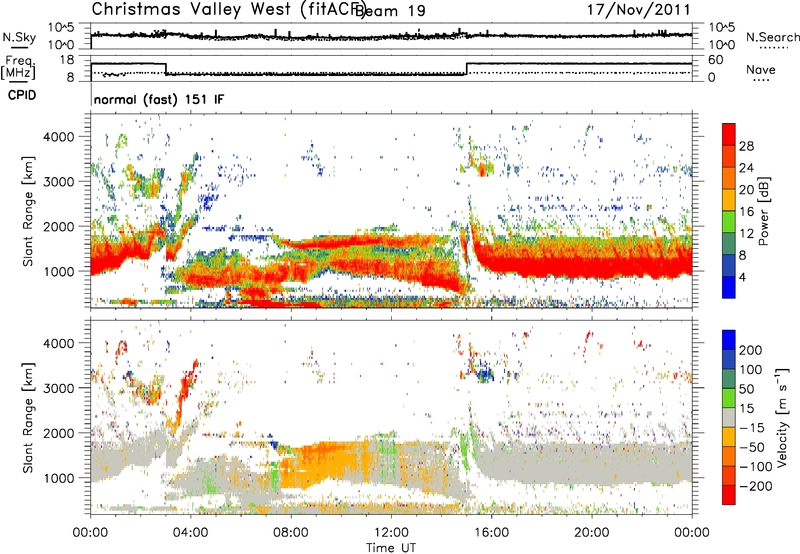This screenshot has height=554, width=800.
Task: Click the frequency step-up line near 15:00
Action: pos(467,69)
